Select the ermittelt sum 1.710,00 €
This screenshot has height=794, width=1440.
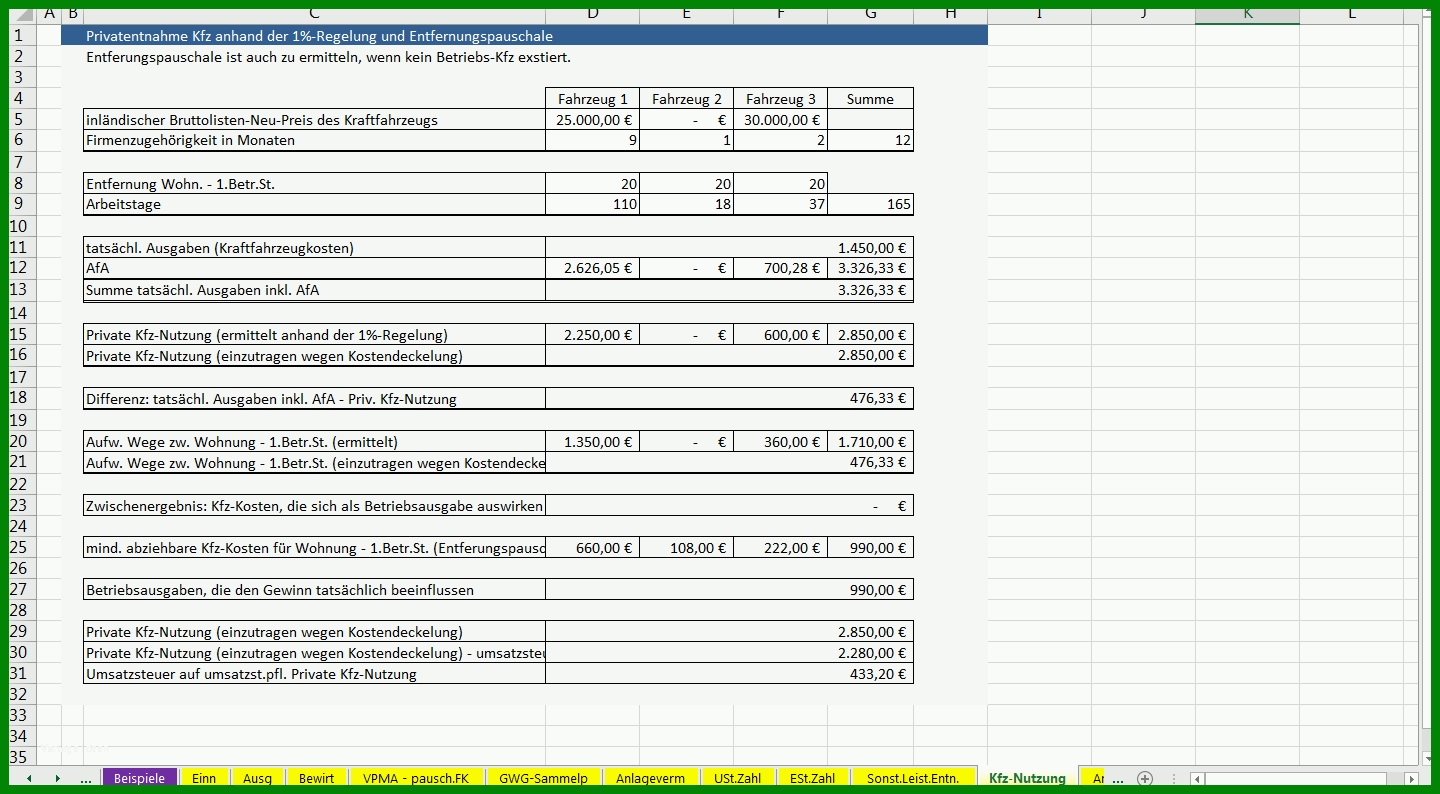[x=870, y=442]
